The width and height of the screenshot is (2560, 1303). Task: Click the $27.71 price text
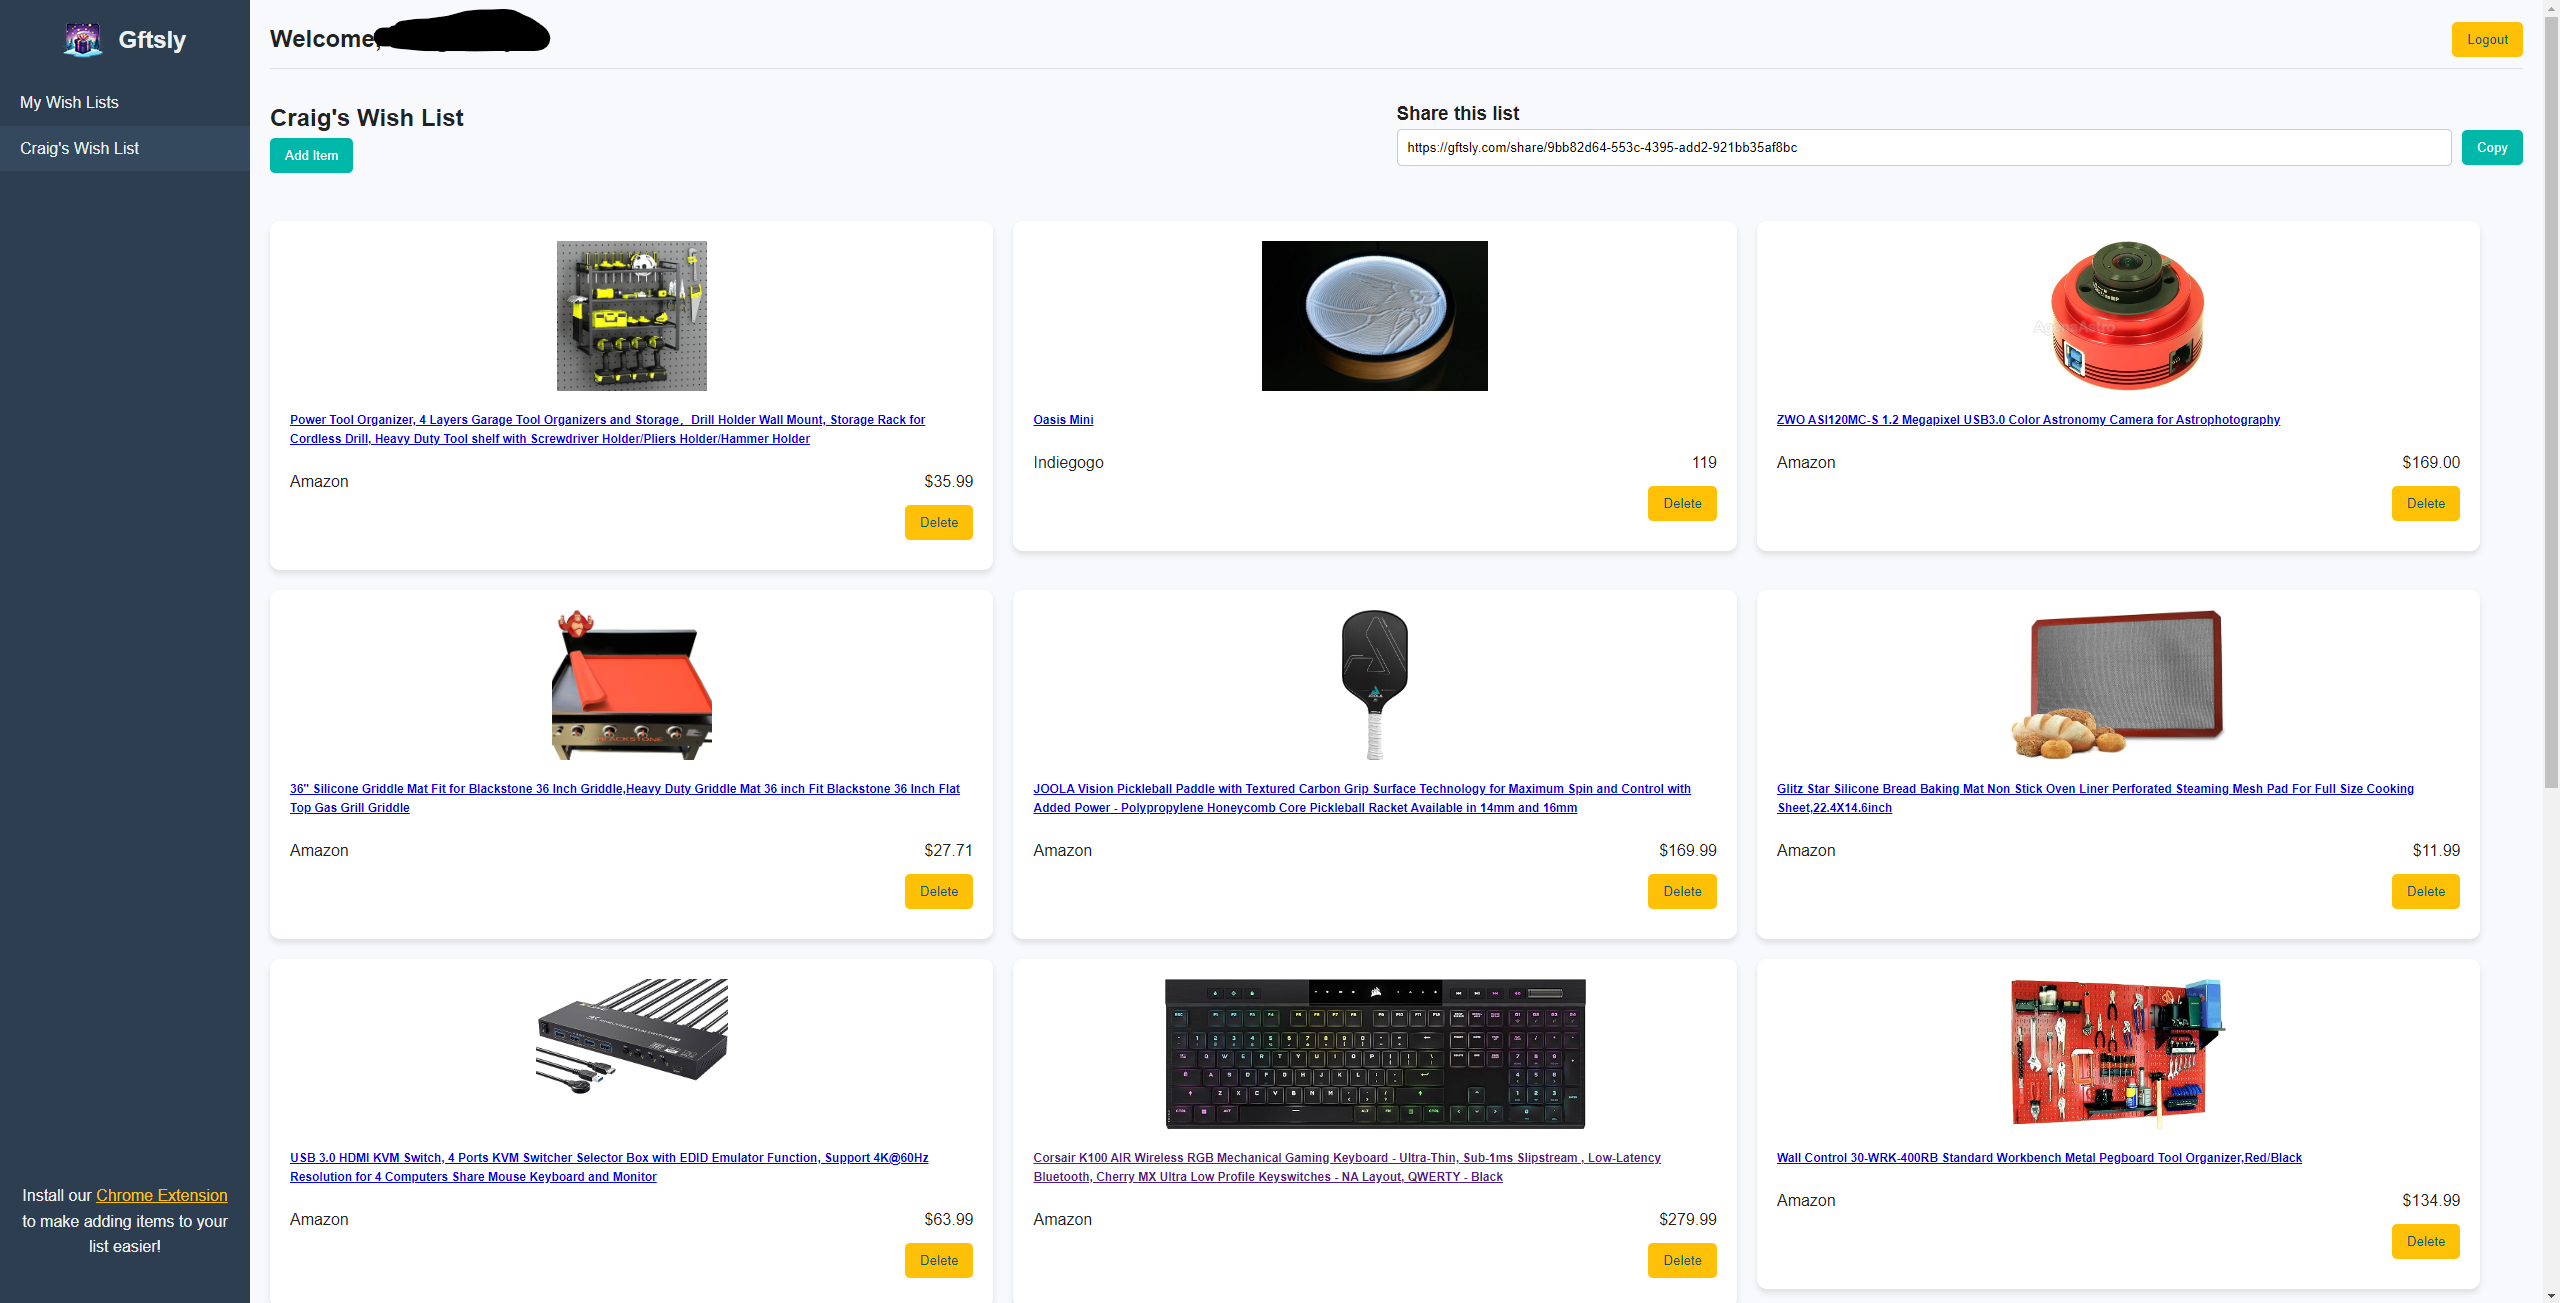pyautogui.click(x=948, y=850)
